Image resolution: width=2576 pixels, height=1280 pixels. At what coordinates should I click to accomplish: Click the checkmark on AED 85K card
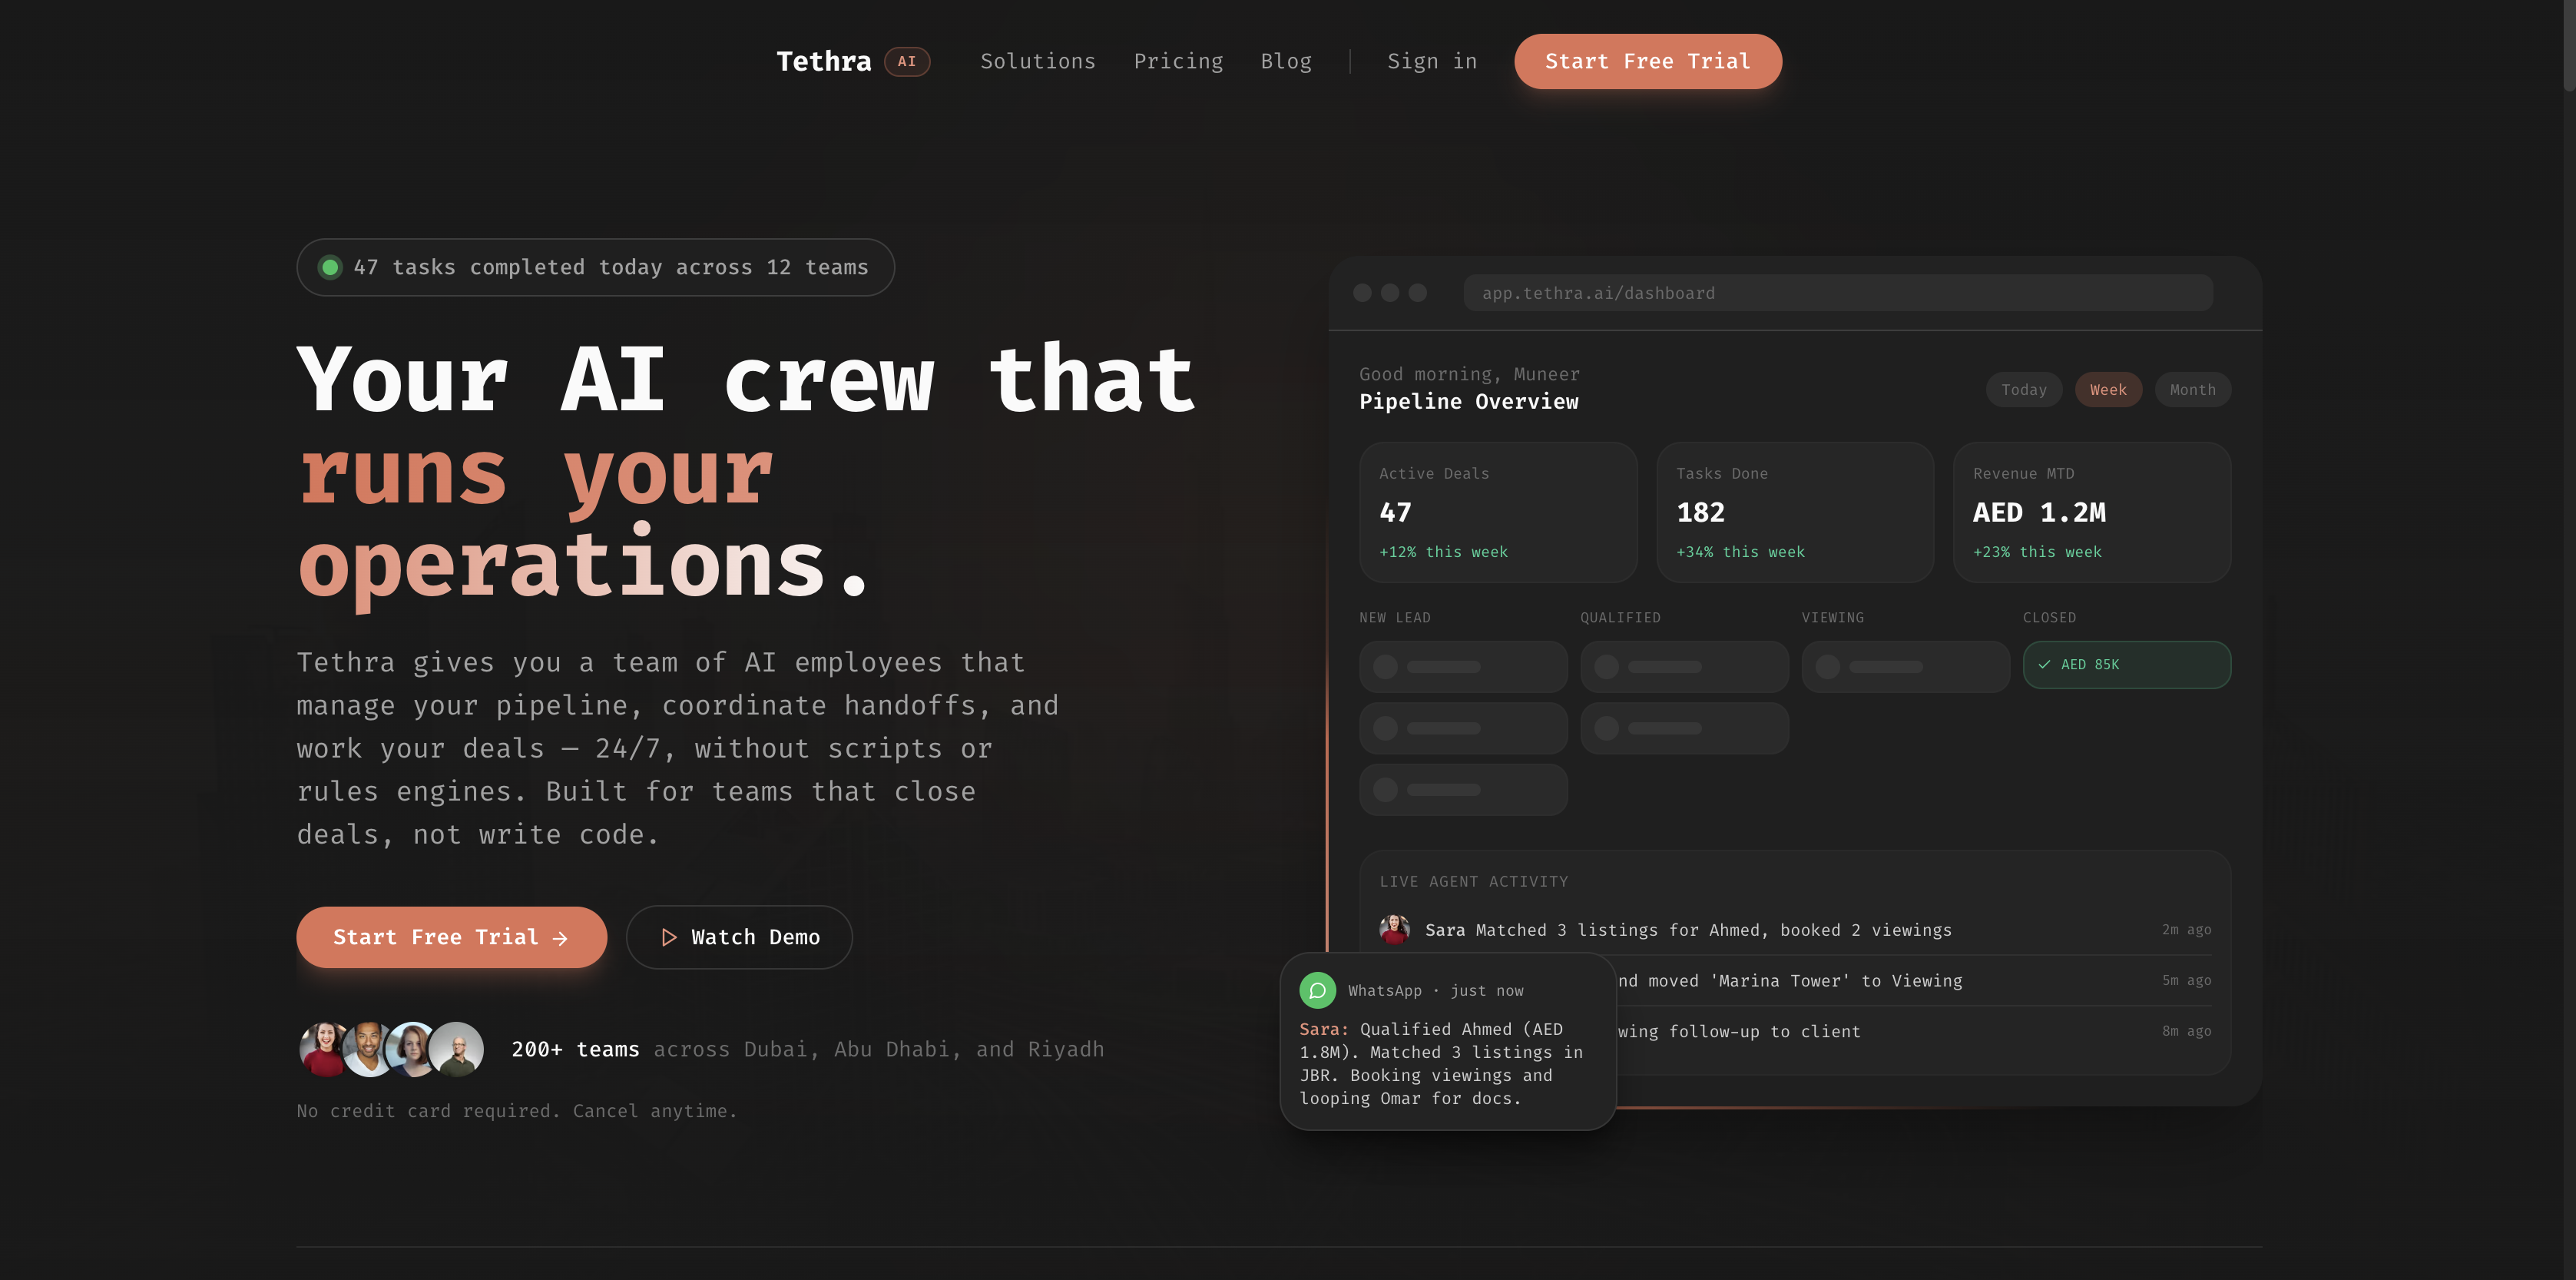pyautogui.click(x=2044, y=665)
